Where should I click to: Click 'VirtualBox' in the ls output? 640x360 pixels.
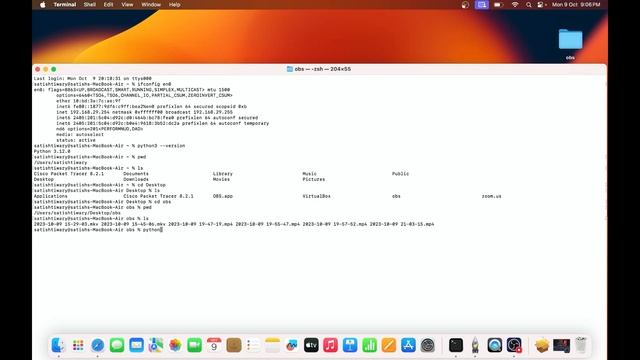coord(316,196)
